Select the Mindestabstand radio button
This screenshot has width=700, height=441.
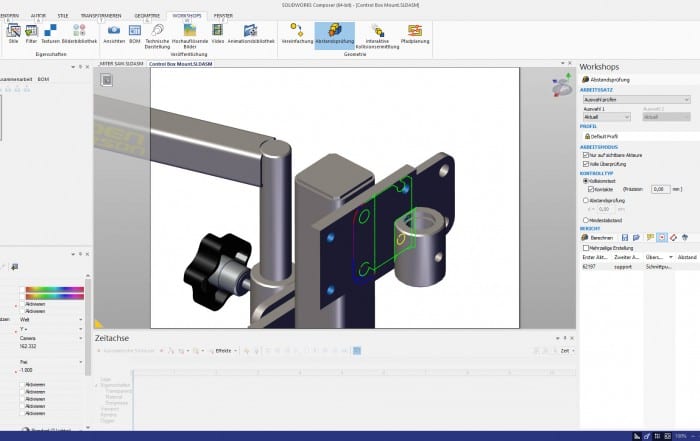click(586, 220)
